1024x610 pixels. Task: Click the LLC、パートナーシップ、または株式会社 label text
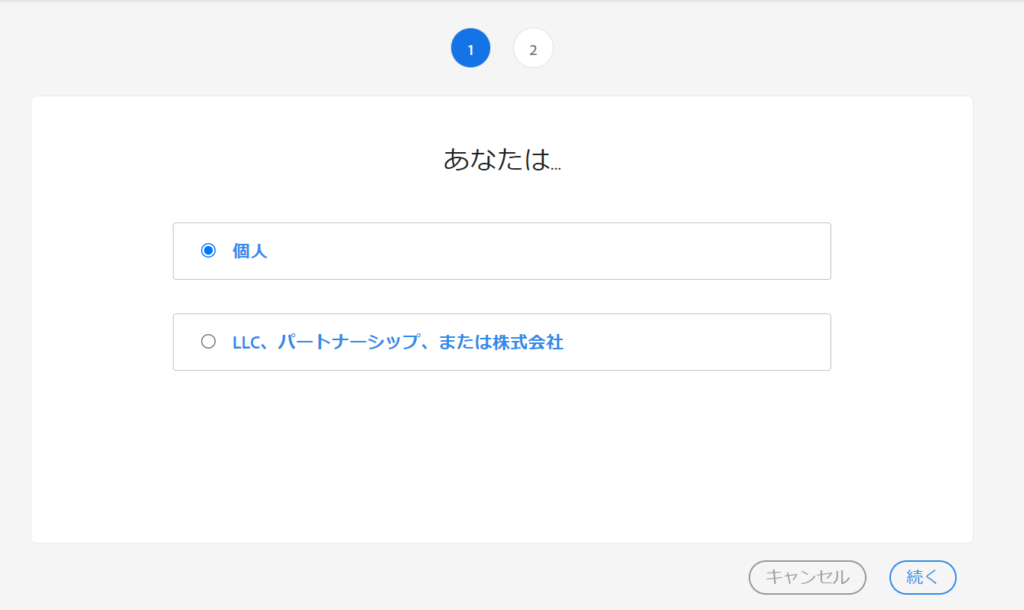pos(397,342)
